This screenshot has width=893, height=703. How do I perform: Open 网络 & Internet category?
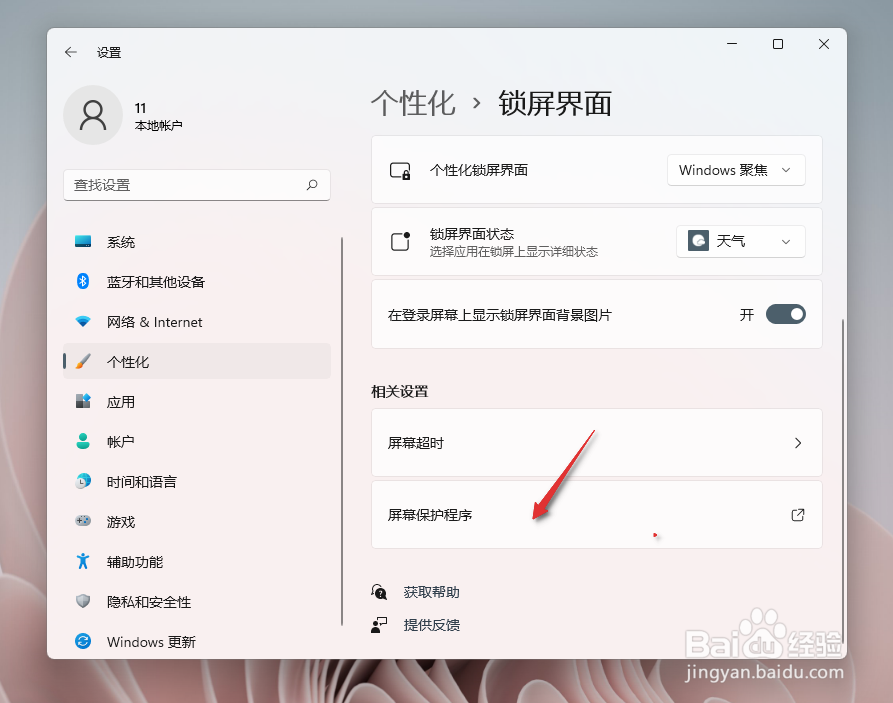pos(196,321)
